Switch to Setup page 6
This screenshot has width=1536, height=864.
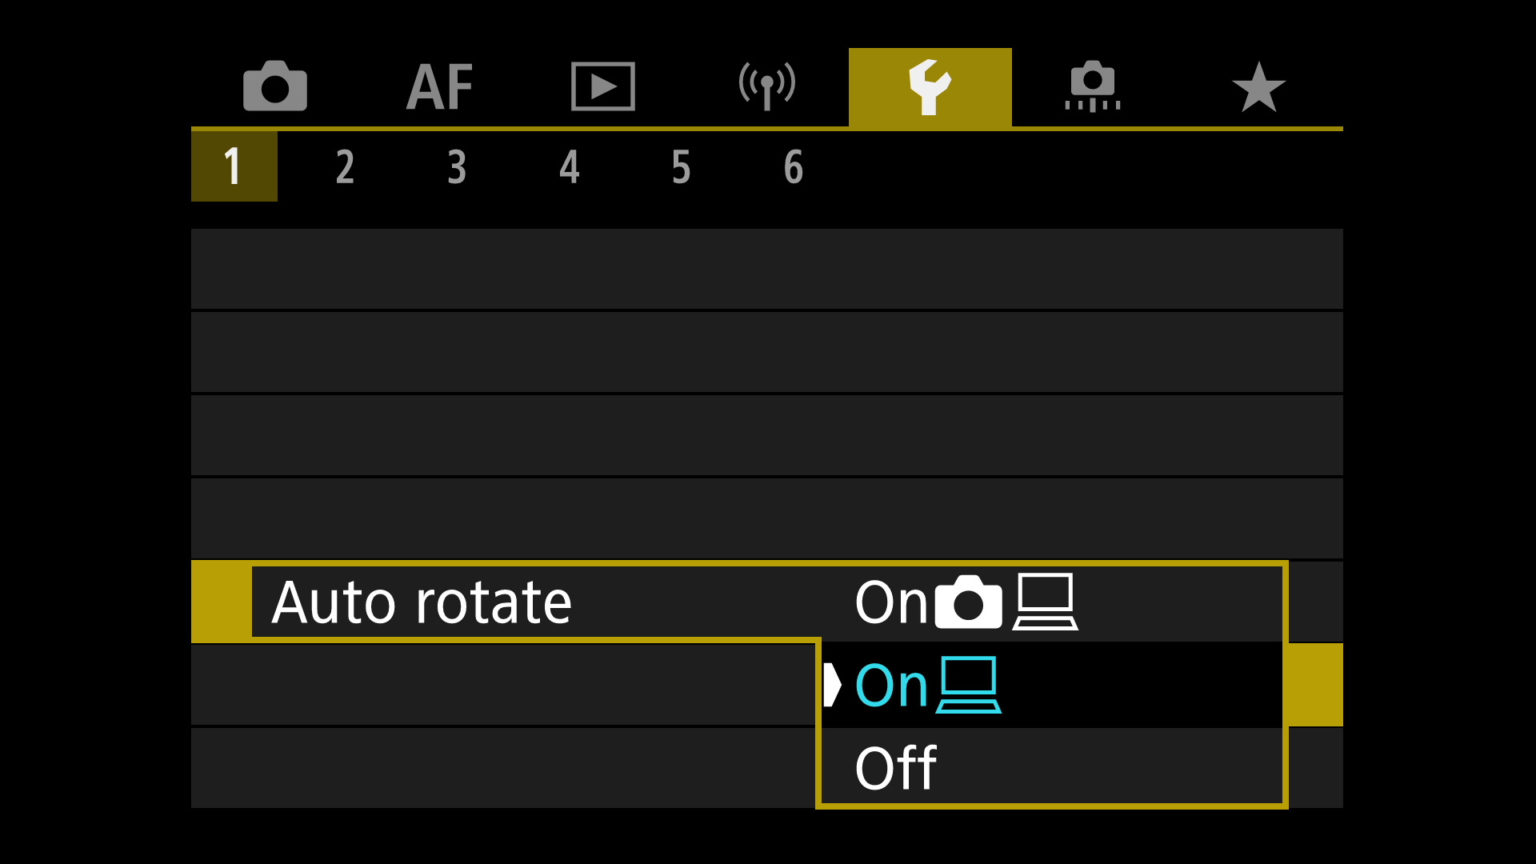(793, 167)
